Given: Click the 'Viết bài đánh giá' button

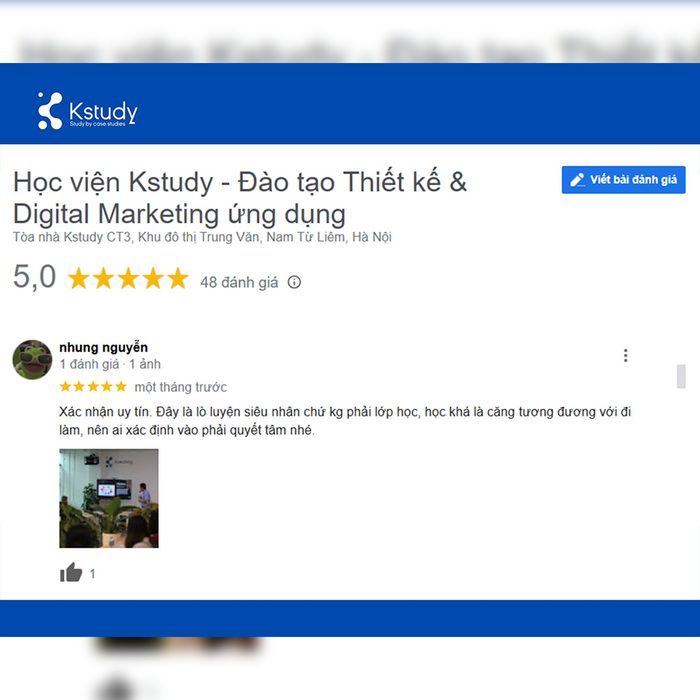Looking at the screenshot, I should pos(623,180).
